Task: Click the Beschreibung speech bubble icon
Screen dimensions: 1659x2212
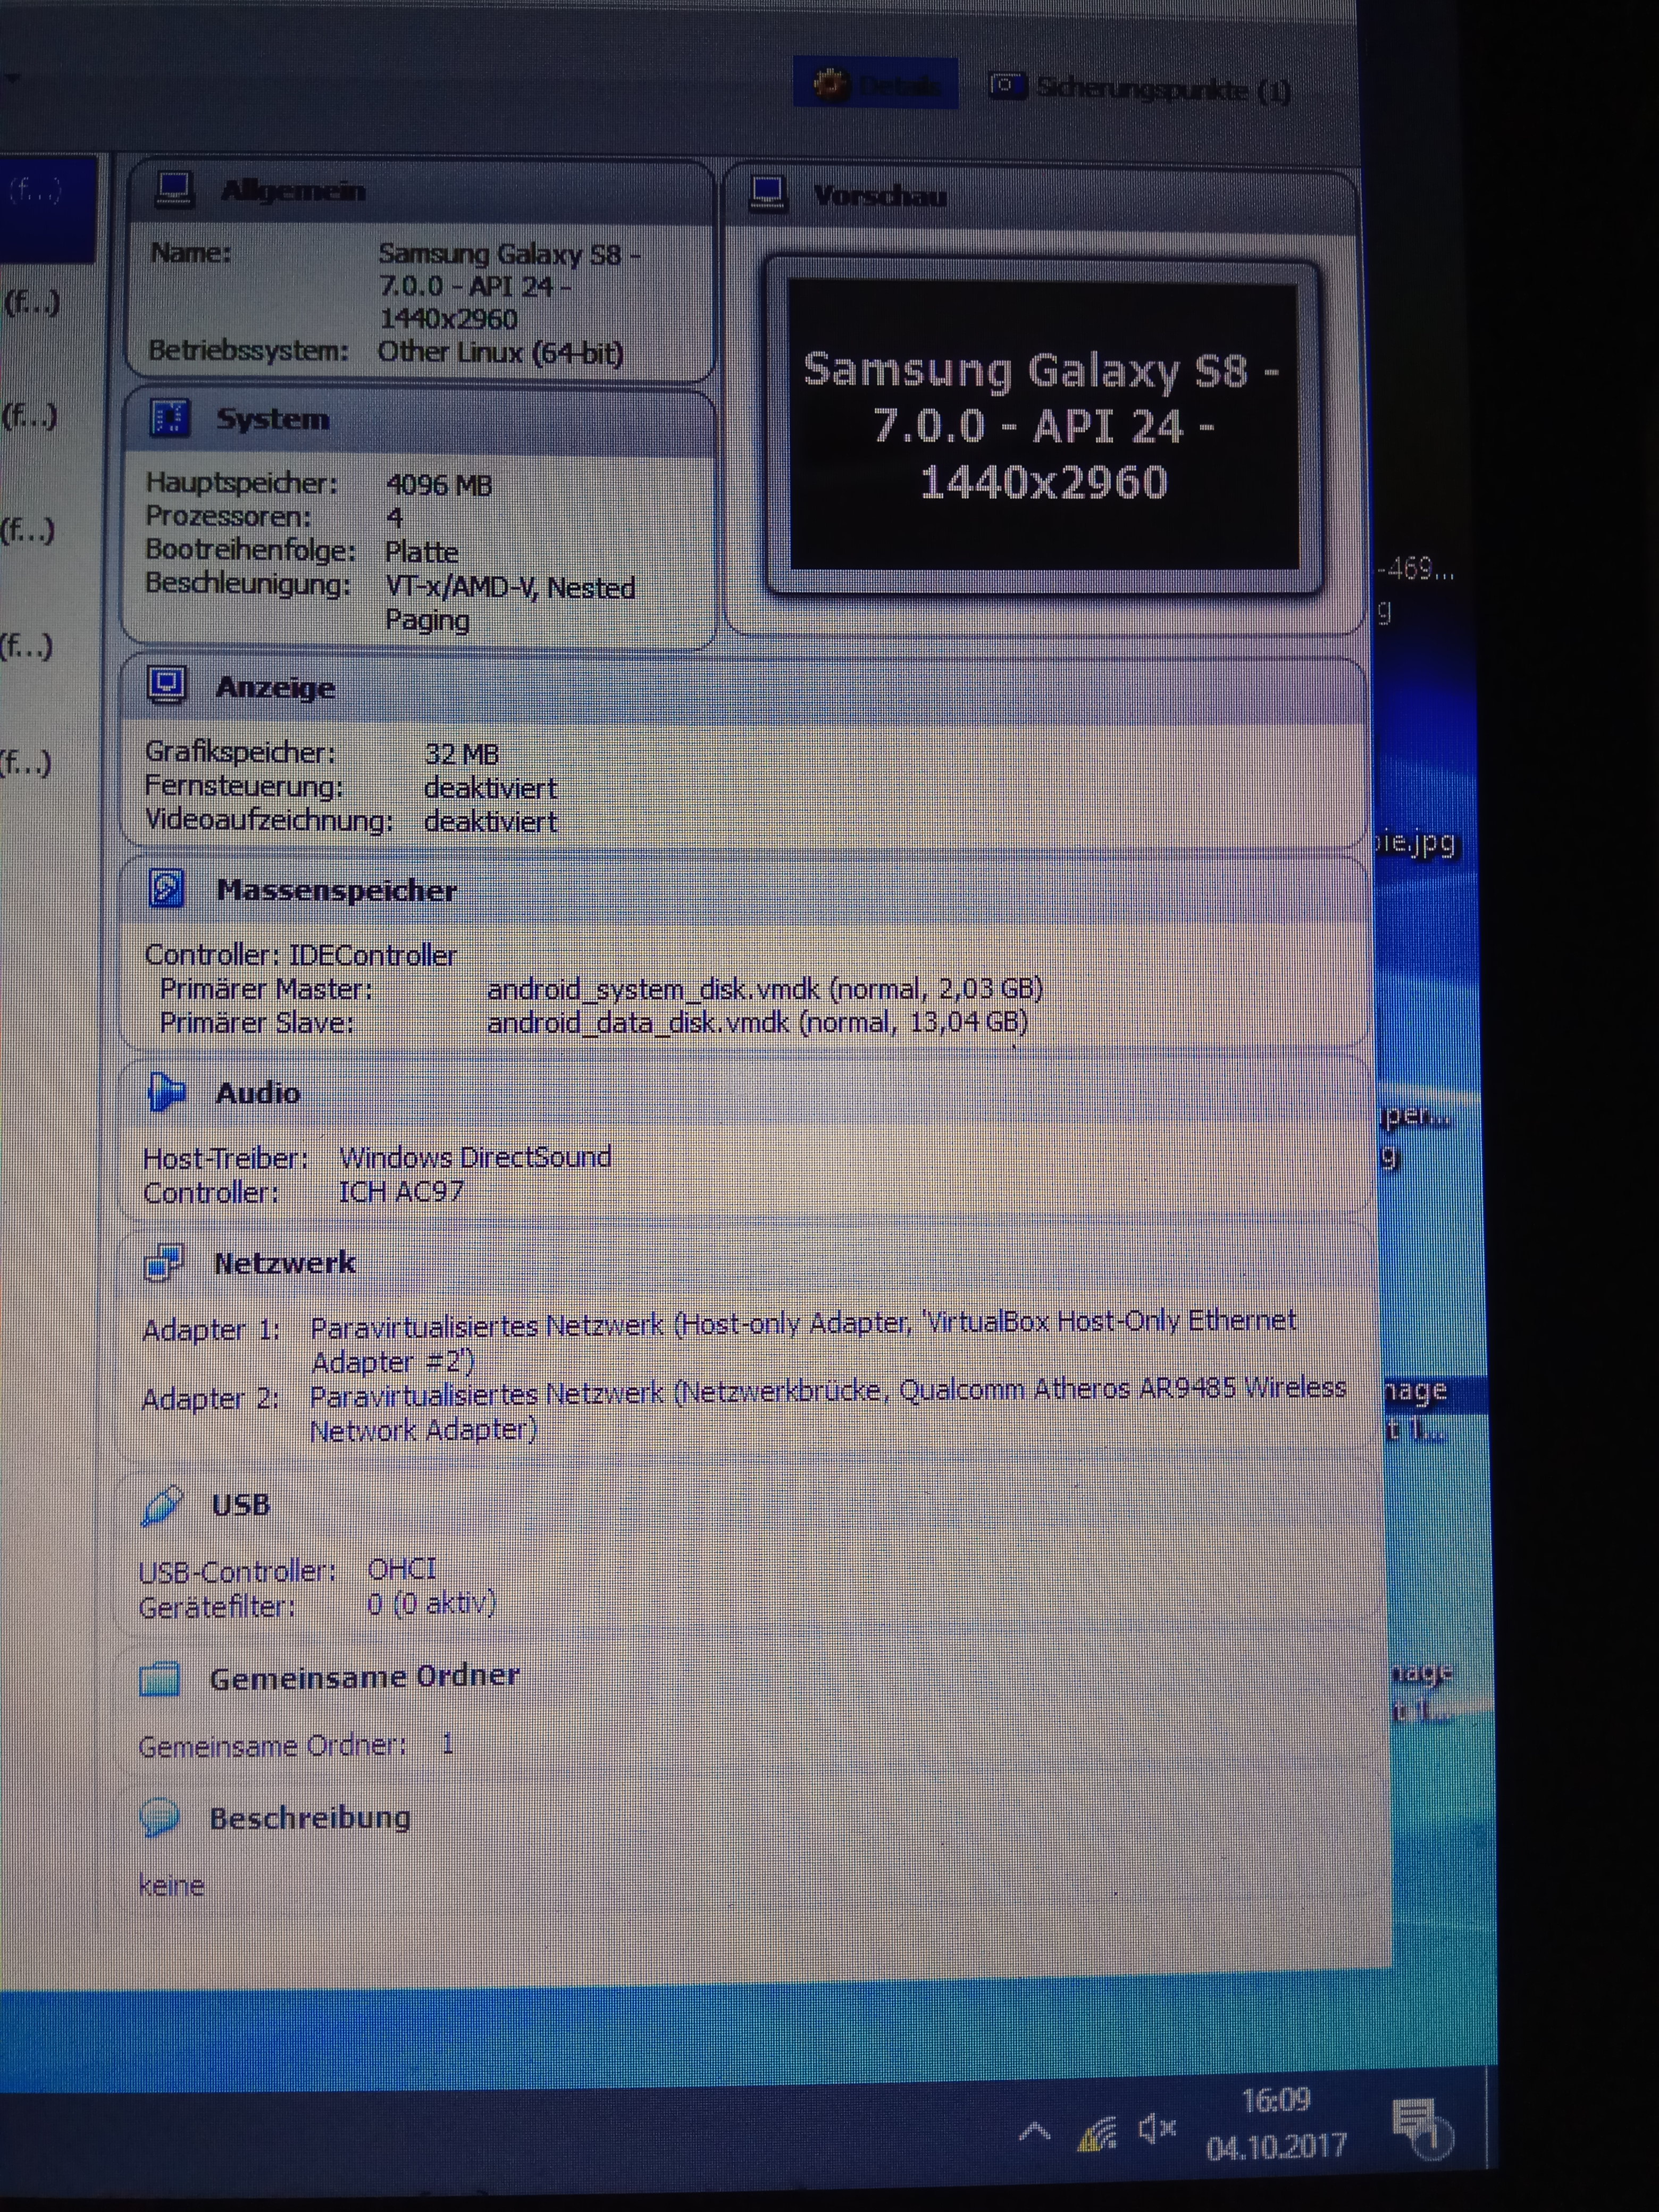Action: tap(160, 1817)
